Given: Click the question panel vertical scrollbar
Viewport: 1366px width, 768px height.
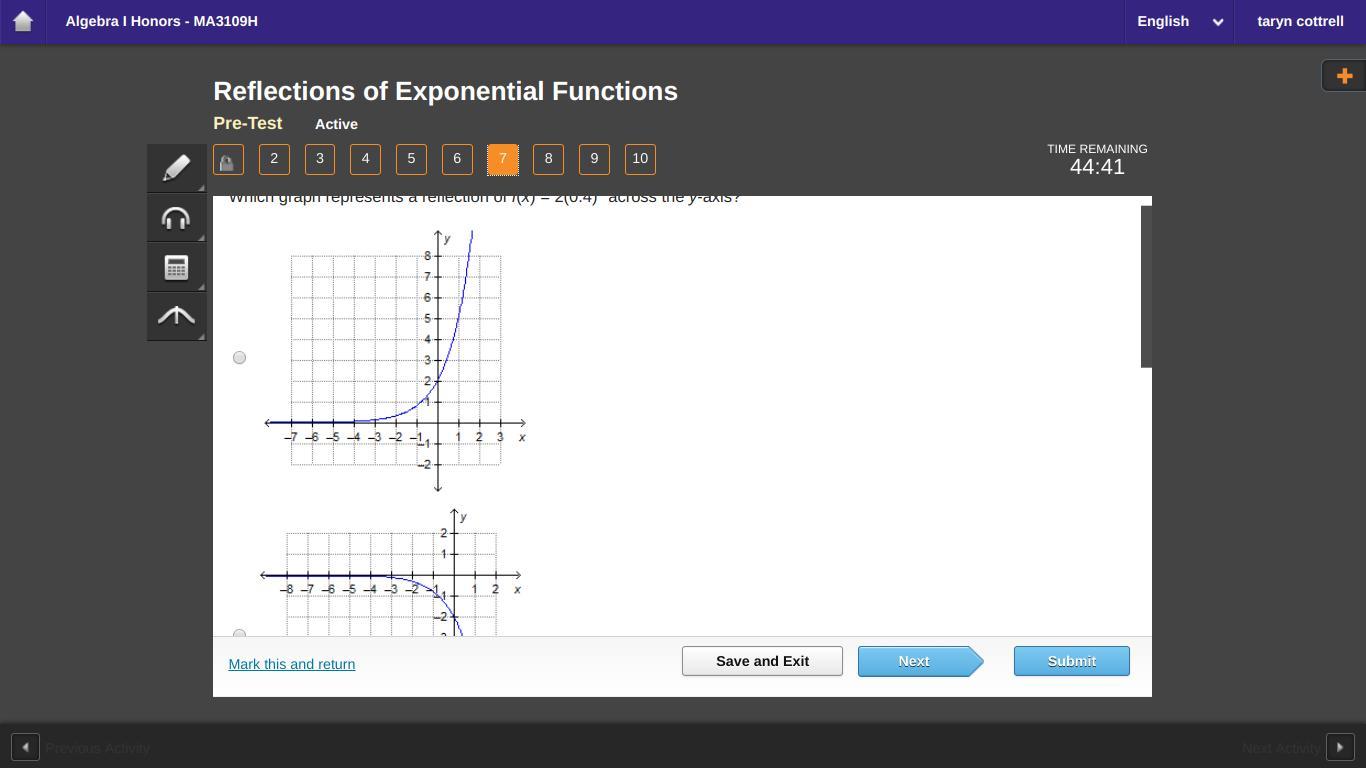Looking at the screenshot, I should 1146,287.
